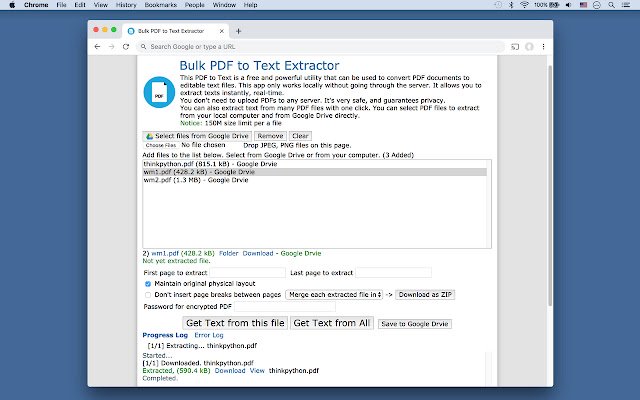Click Save to Google Drvie button
The image size is (640, 400).
(415, 324)
